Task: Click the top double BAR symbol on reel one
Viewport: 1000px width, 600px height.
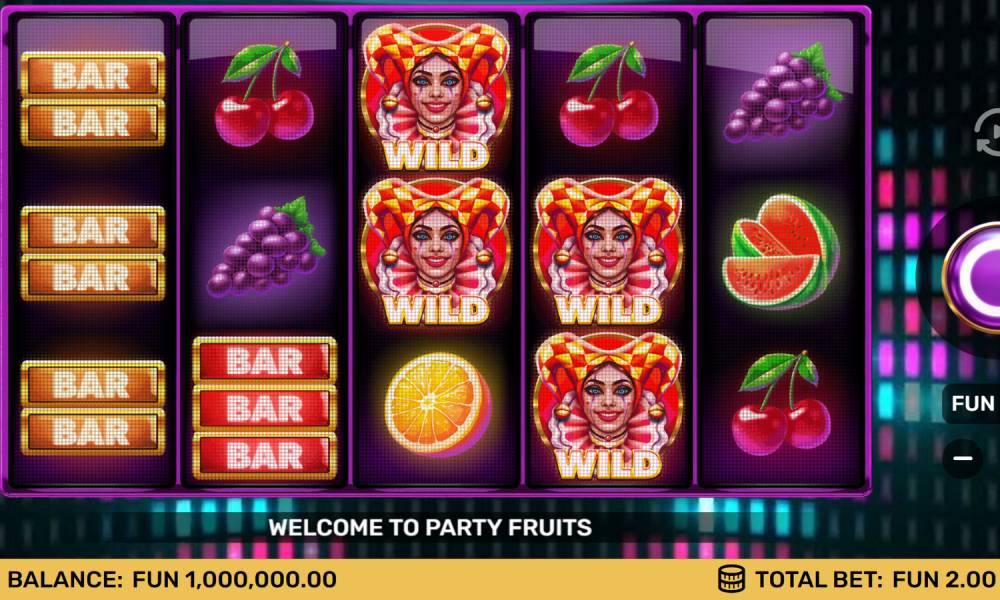Action: [x=93, y=99]
